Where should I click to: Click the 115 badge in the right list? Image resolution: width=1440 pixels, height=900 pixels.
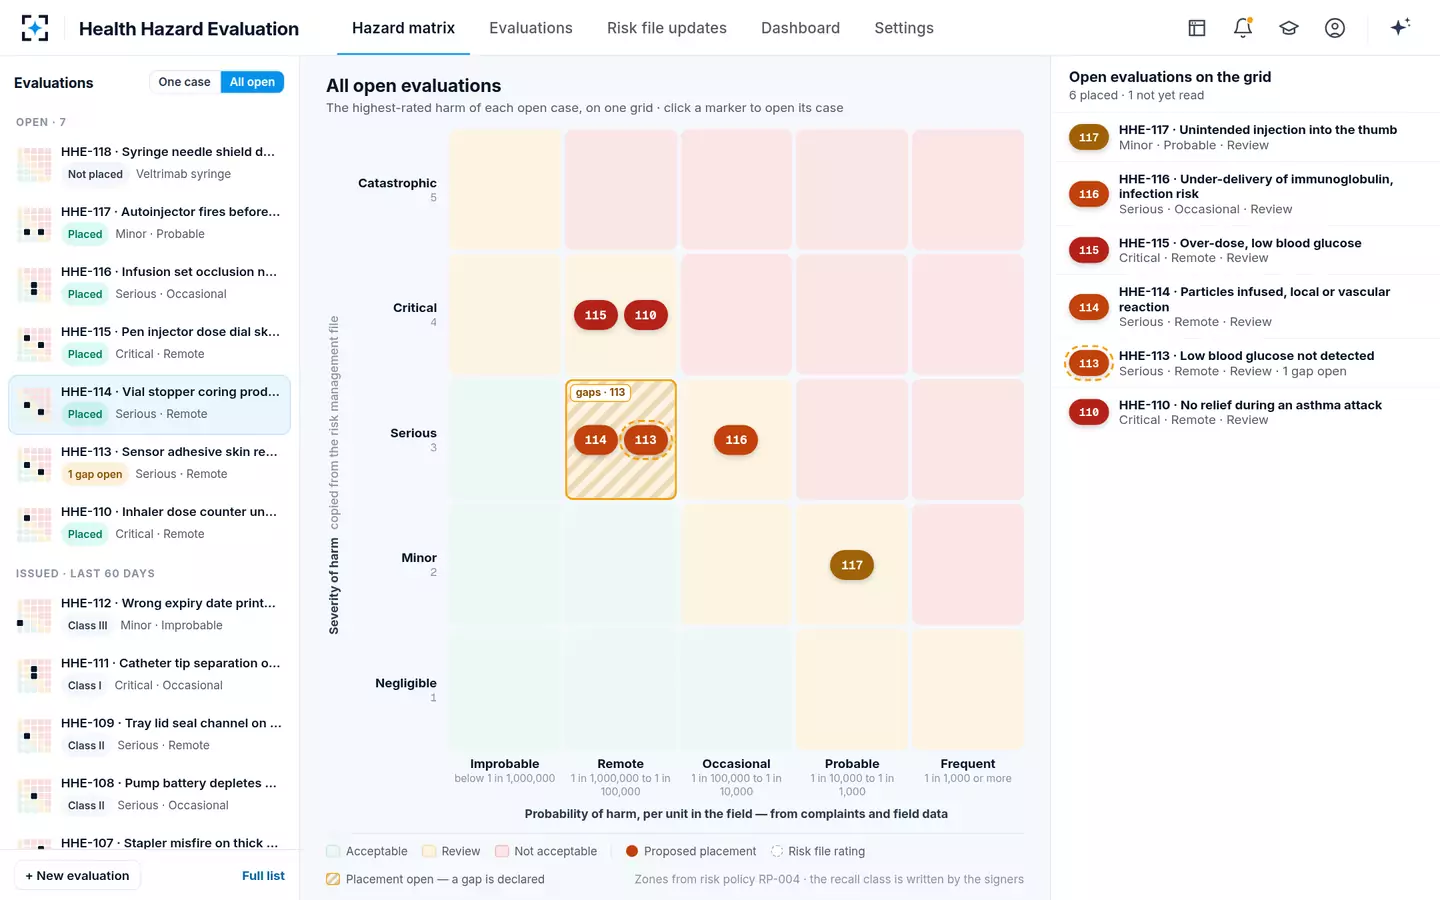pyautogui.click(x=1089, y=250)
